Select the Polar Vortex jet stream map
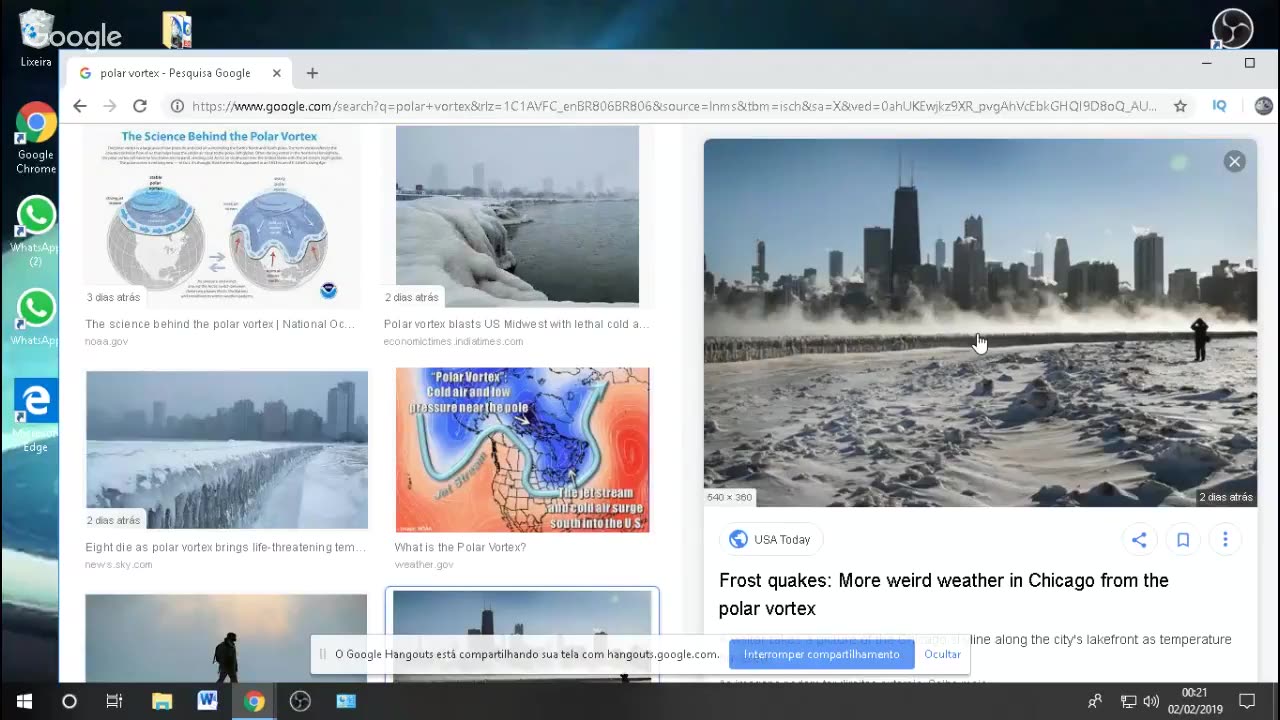 [522, 450]
